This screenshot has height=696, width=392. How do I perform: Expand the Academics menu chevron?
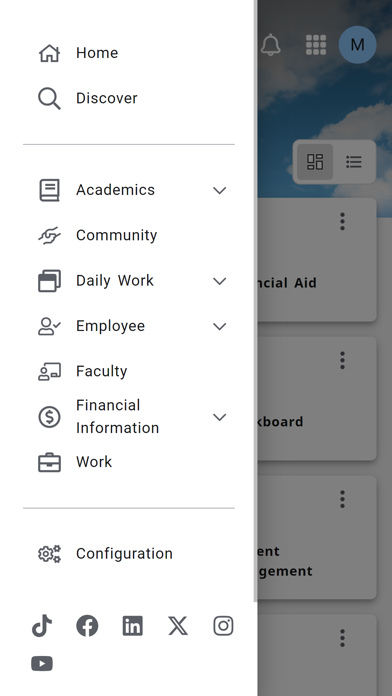220,190
